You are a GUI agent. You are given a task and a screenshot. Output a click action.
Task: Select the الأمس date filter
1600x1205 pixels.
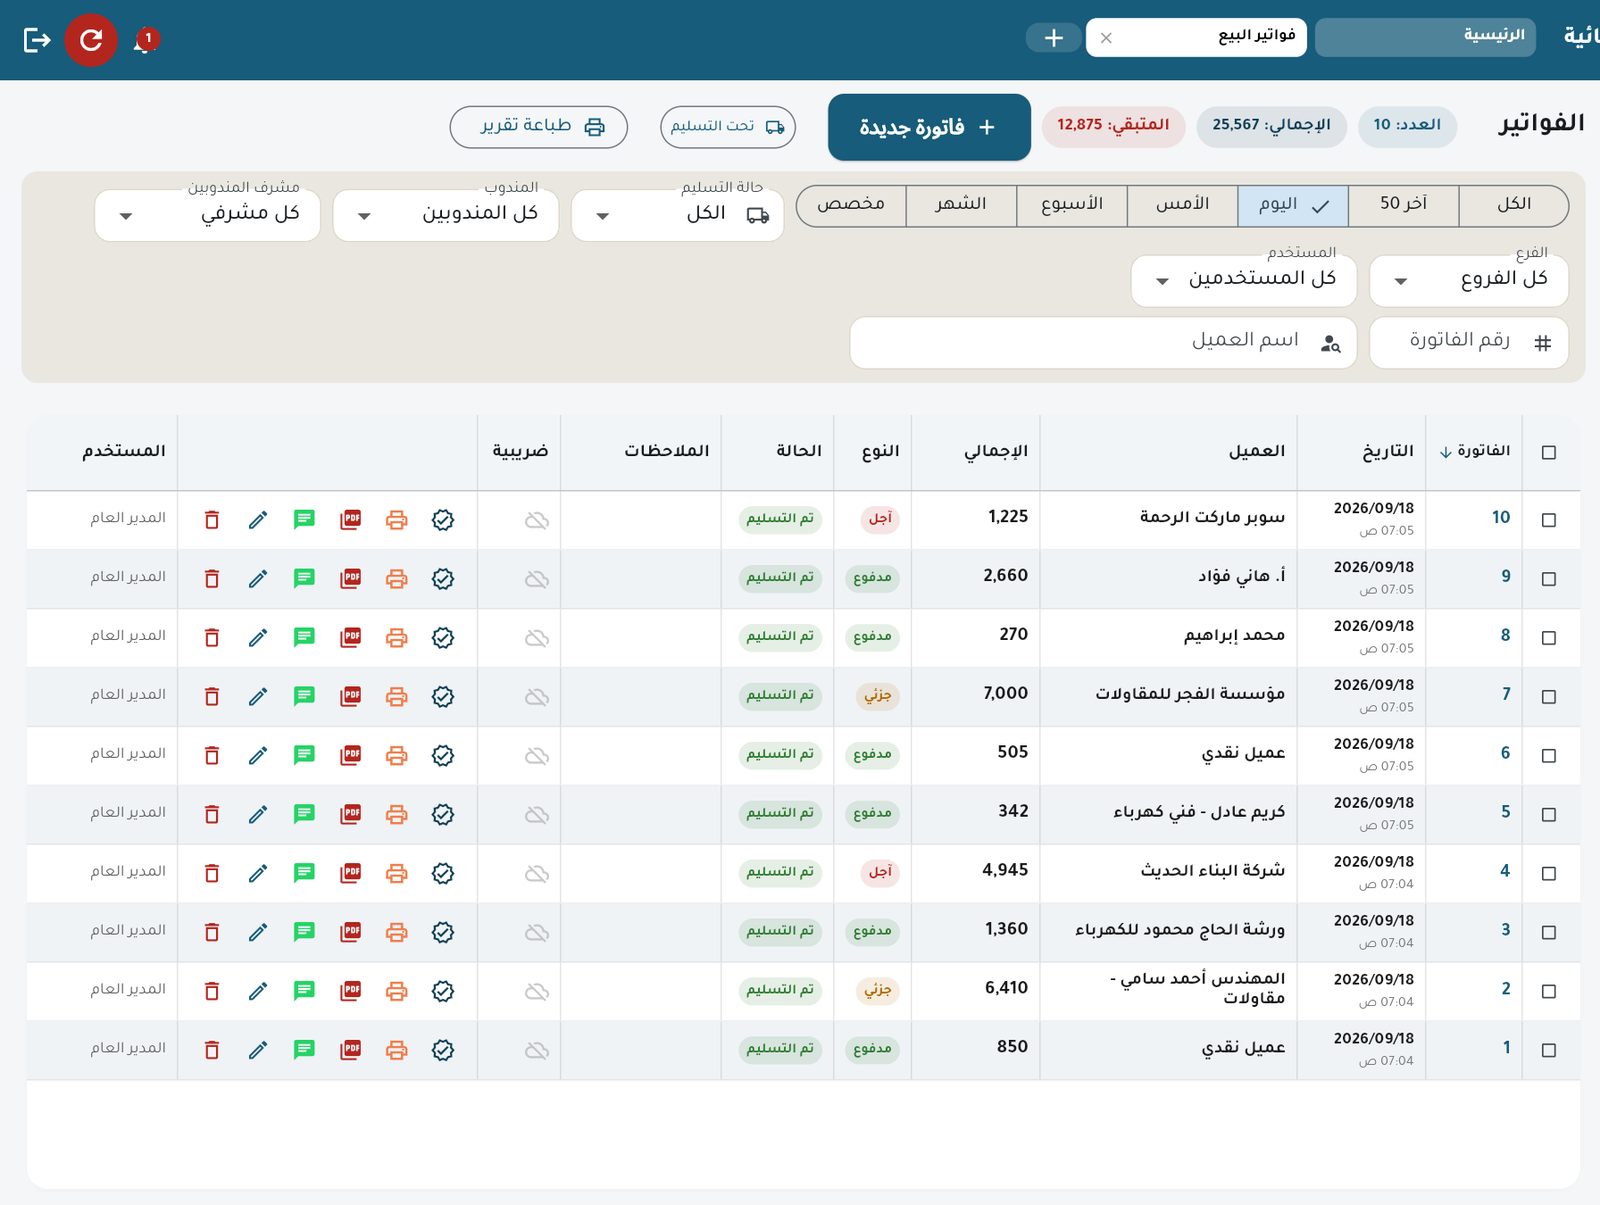(x=1182, y=205)
